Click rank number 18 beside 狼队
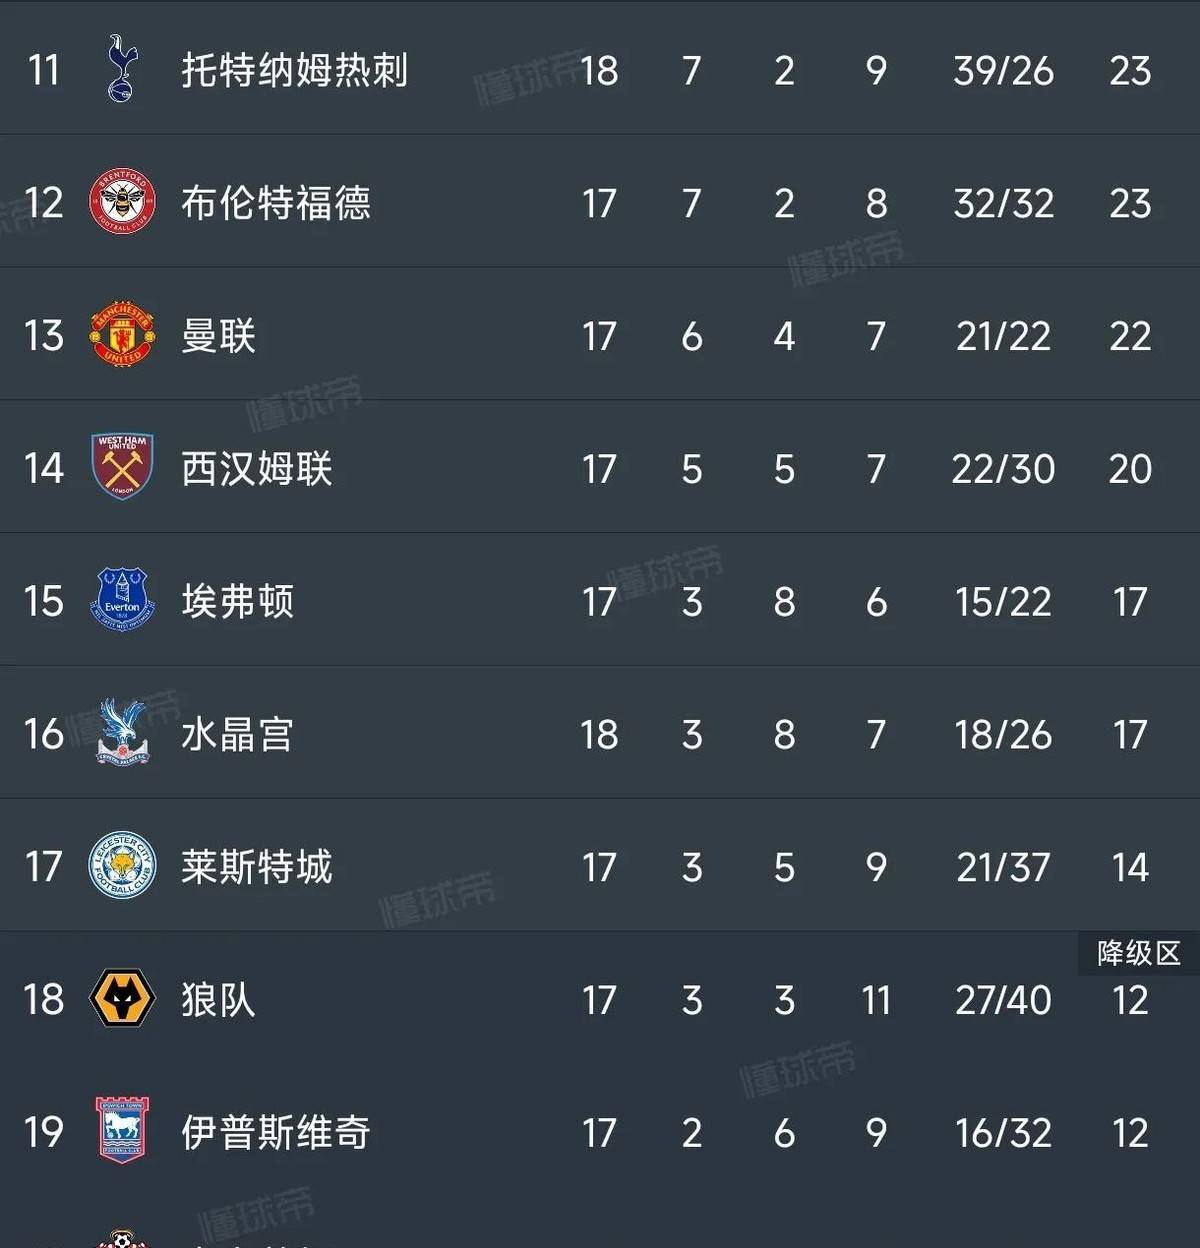The width and height of the screenshot is (1200, 1248). [42, 1000]
